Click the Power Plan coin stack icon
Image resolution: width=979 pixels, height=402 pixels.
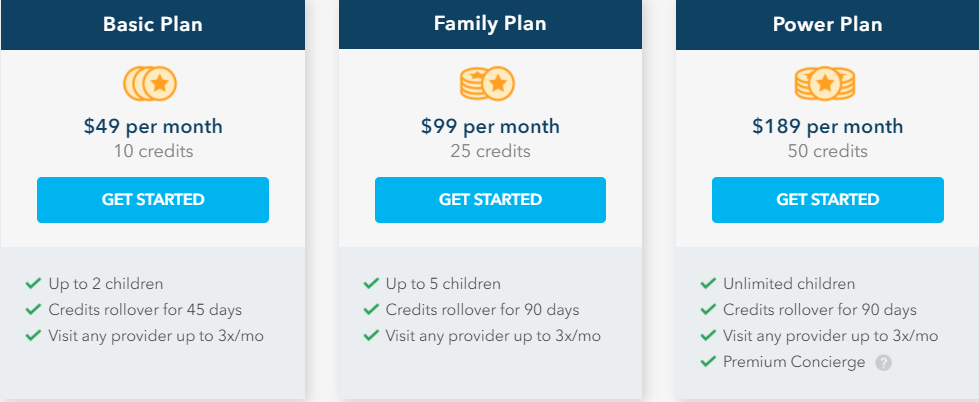[825, 83]
